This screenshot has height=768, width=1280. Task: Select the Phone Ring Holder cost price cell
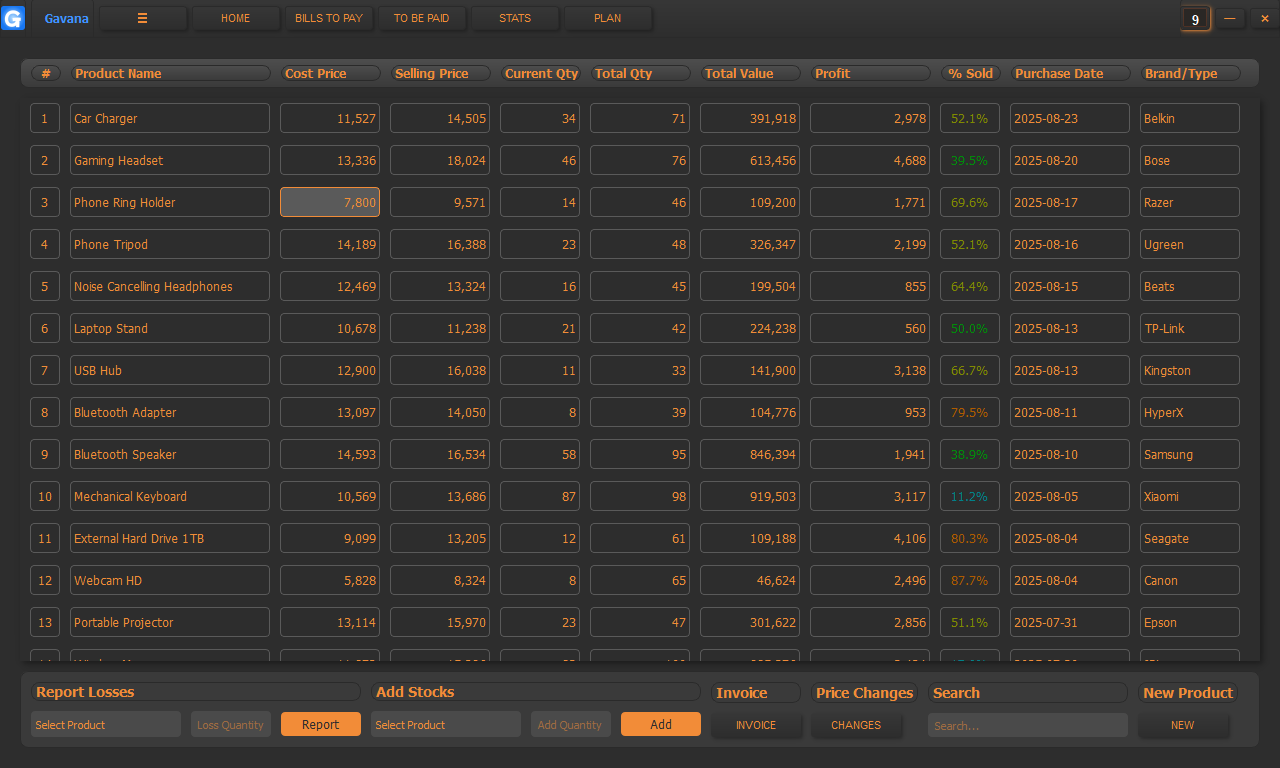click(x=330, y=202)
